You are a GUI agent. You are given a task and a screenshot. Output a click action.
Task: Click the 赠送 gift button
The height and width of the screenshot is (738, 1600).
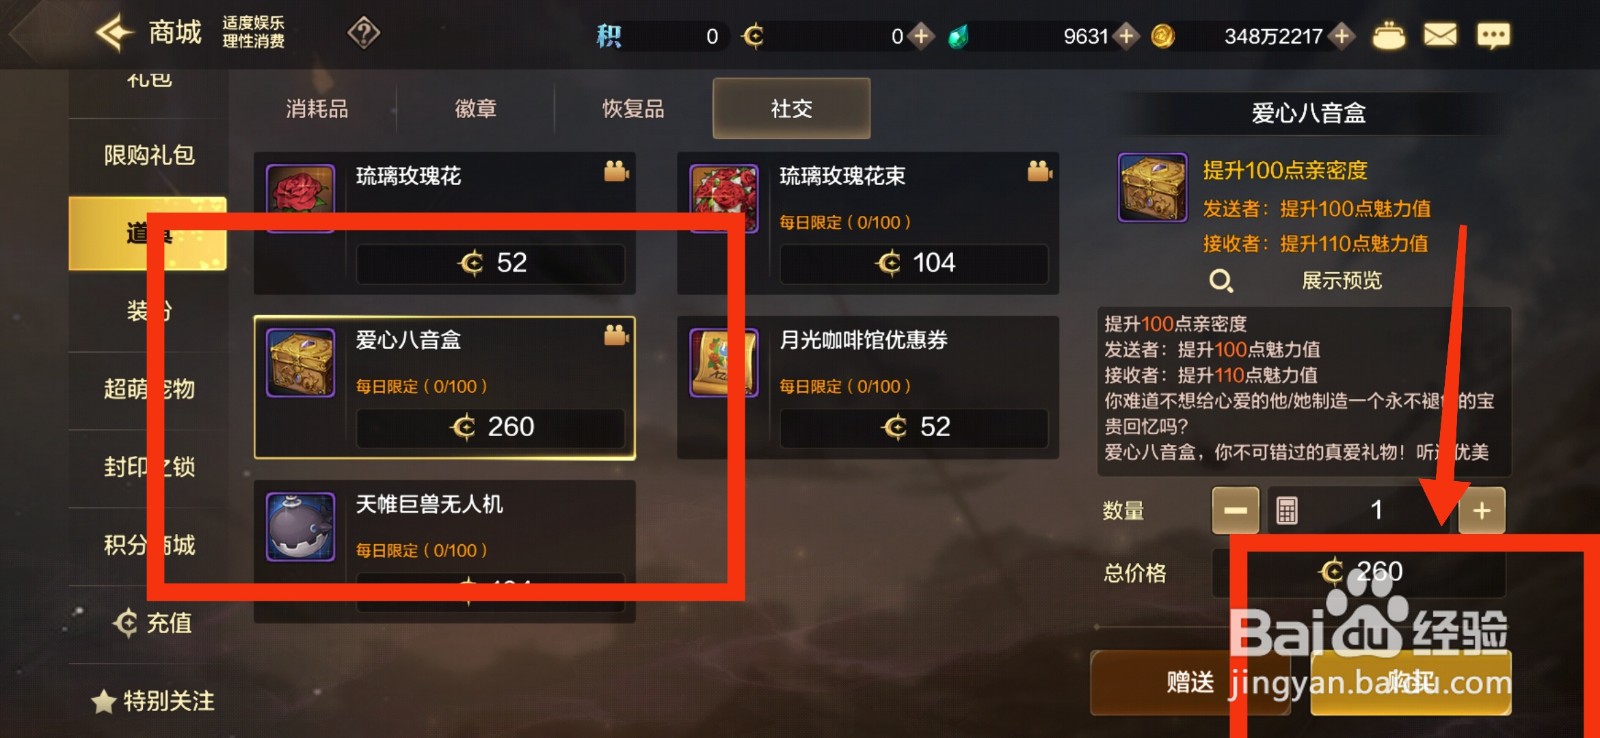point(1190,683)
